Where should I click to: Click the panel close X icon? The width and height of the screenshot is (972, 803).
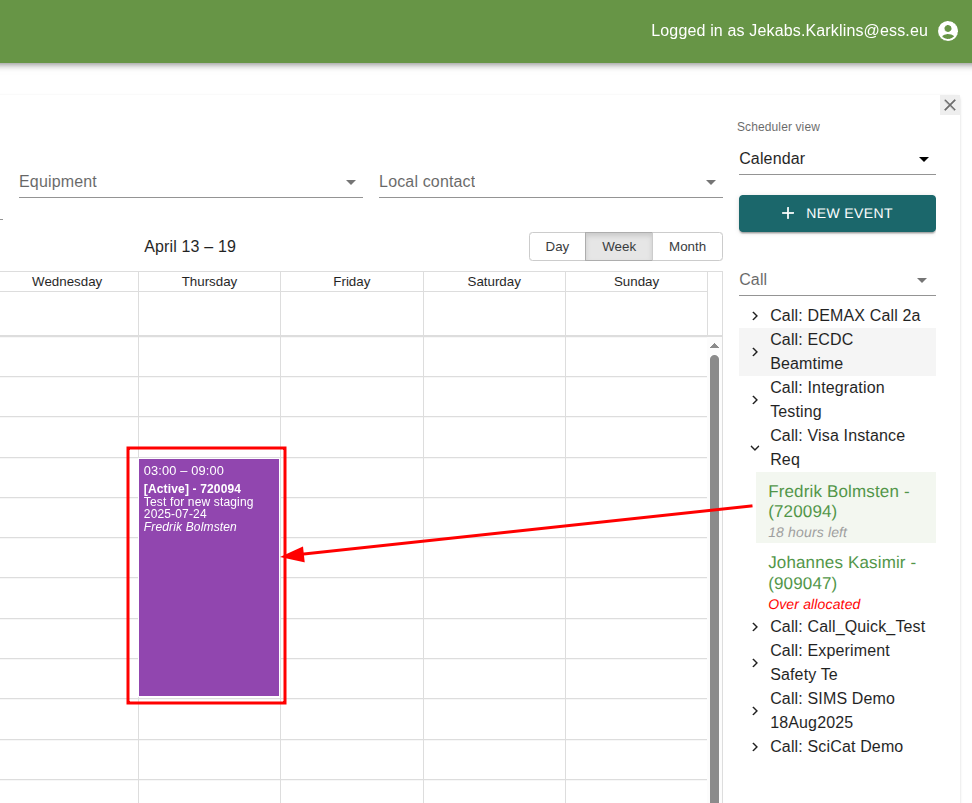pyautogui.click(x=949, y=104)
